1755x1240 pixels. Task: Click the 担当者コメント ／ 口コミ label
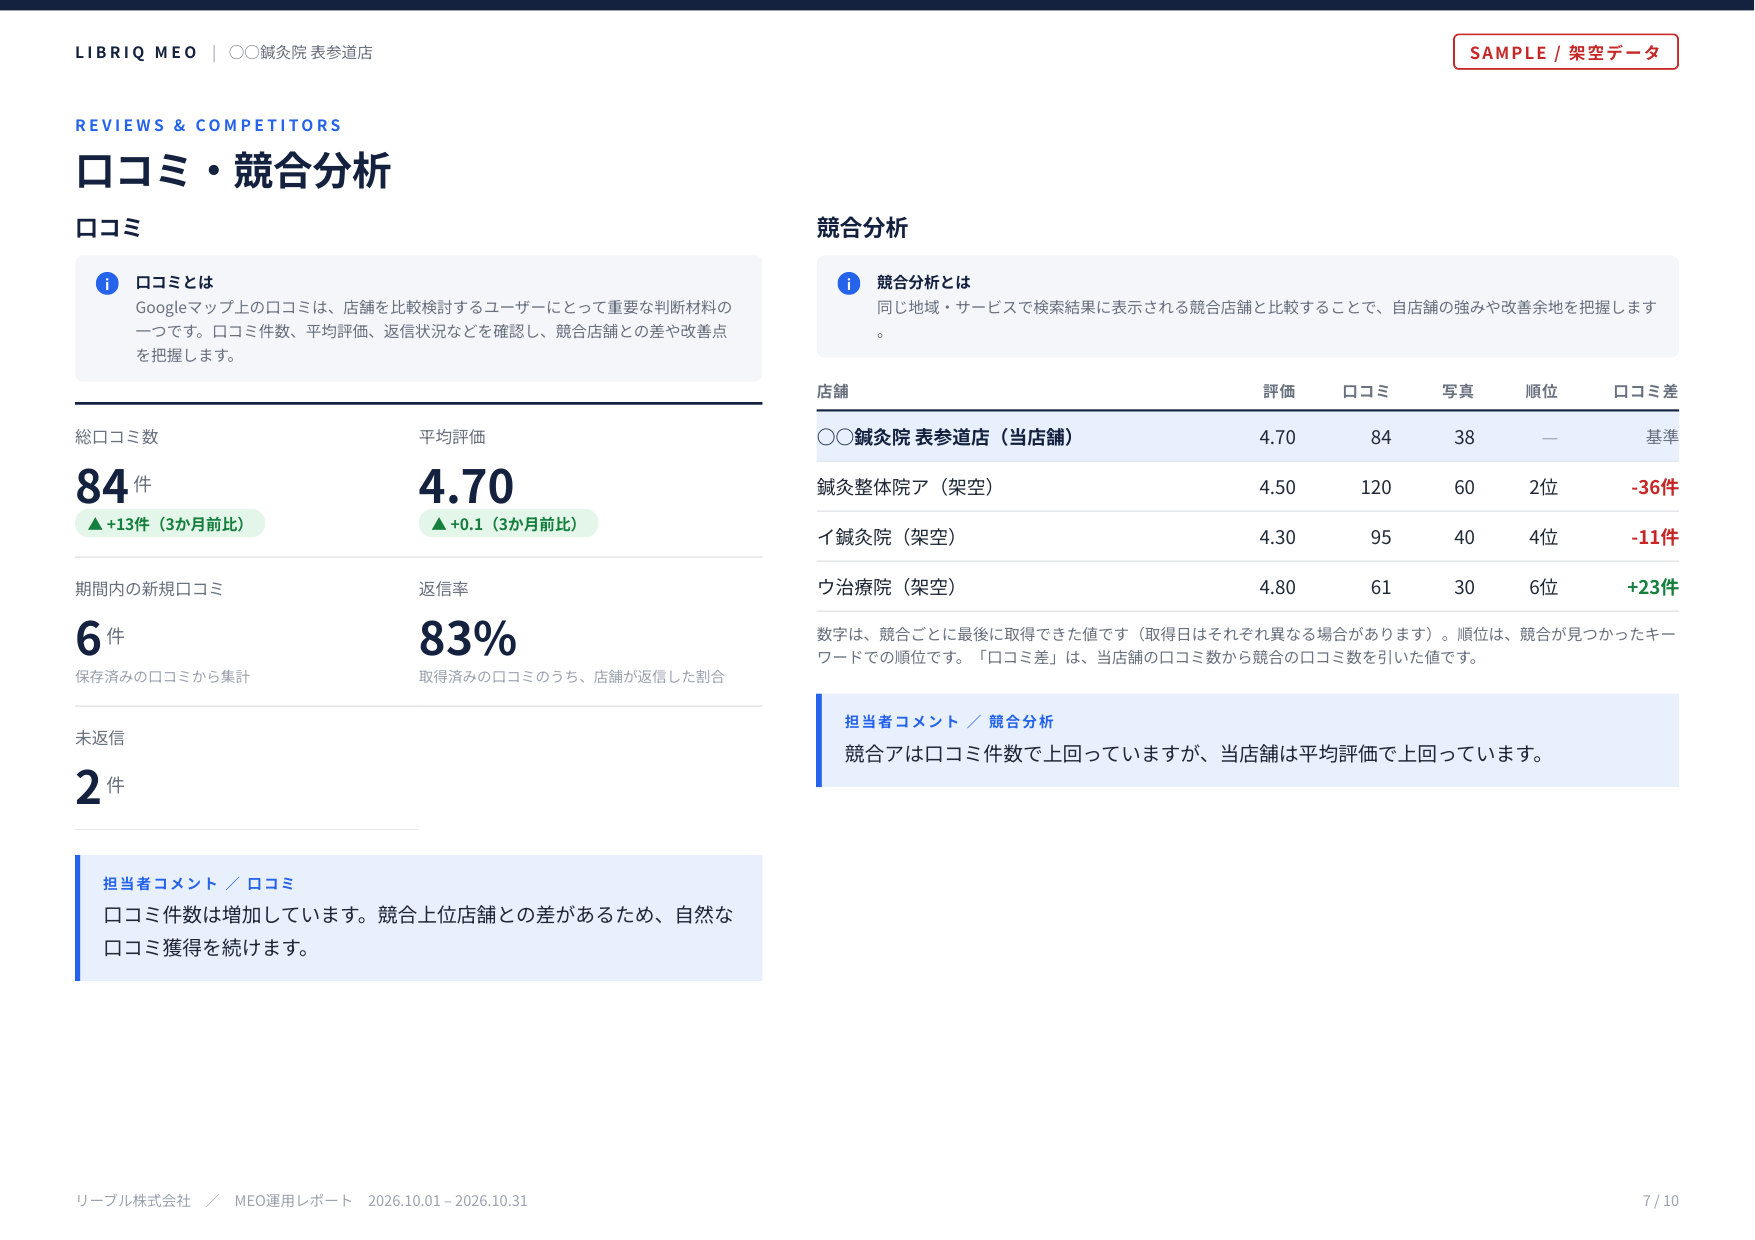coord(199,883)
